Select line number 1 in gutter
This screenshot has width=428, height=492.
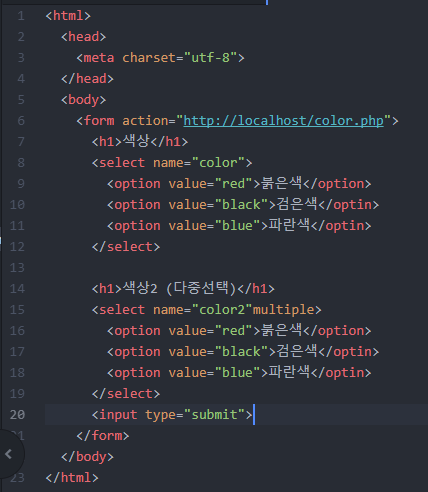click(21, 16)
